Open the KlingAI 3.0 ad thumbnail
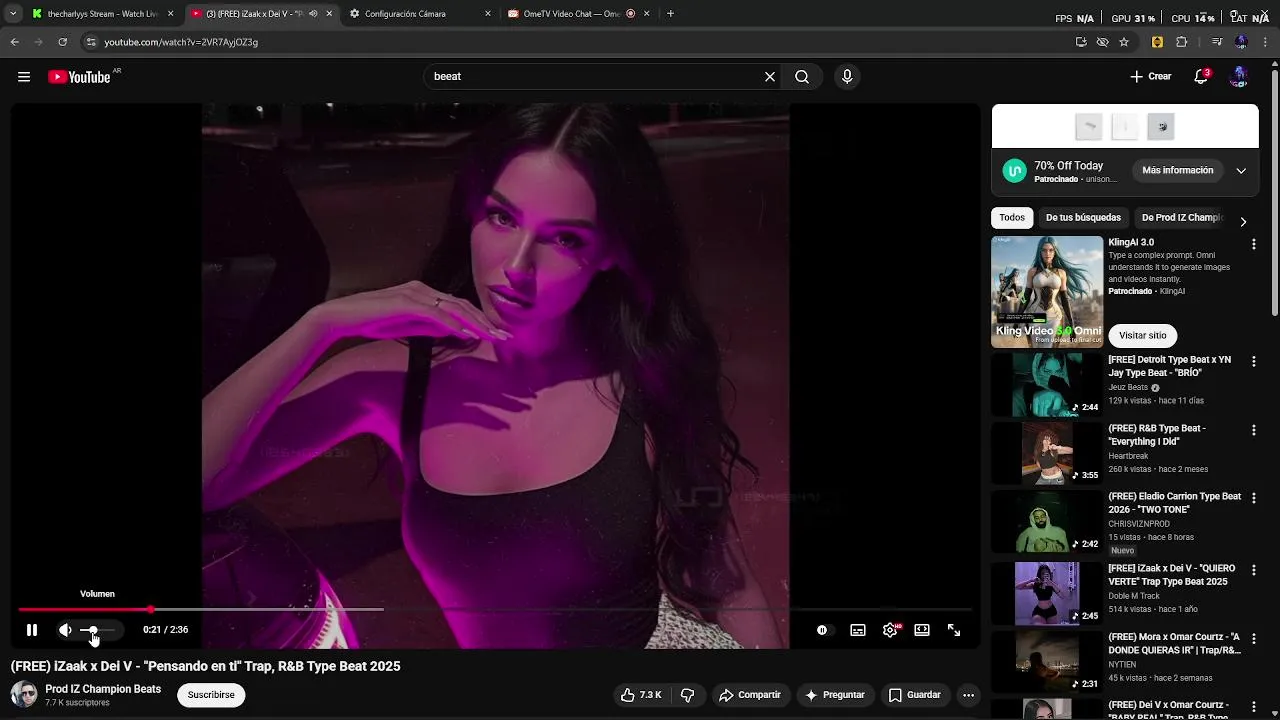The width and height of the screenshot is (1280, 720). pos(1047,292)
